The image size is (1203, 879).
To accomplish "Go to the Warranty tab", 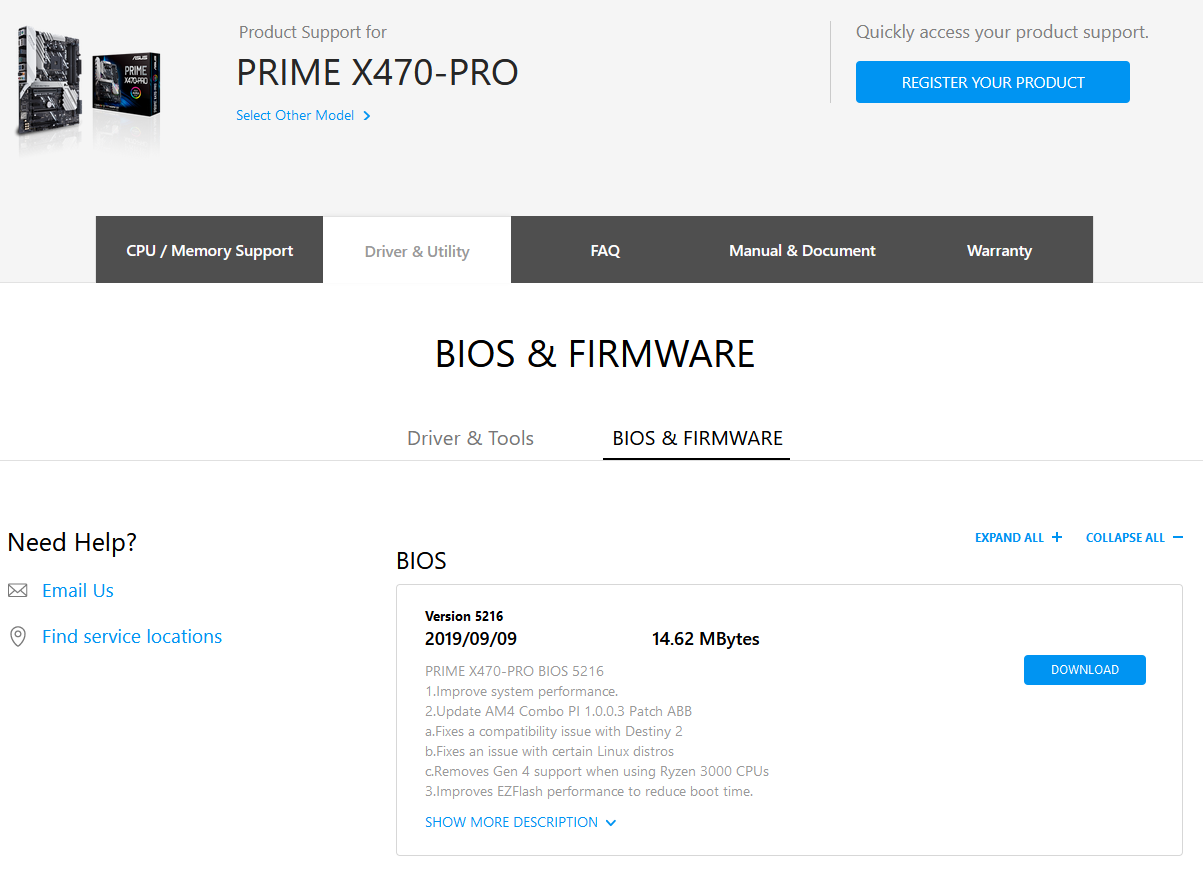I will [x=999, y=250].
